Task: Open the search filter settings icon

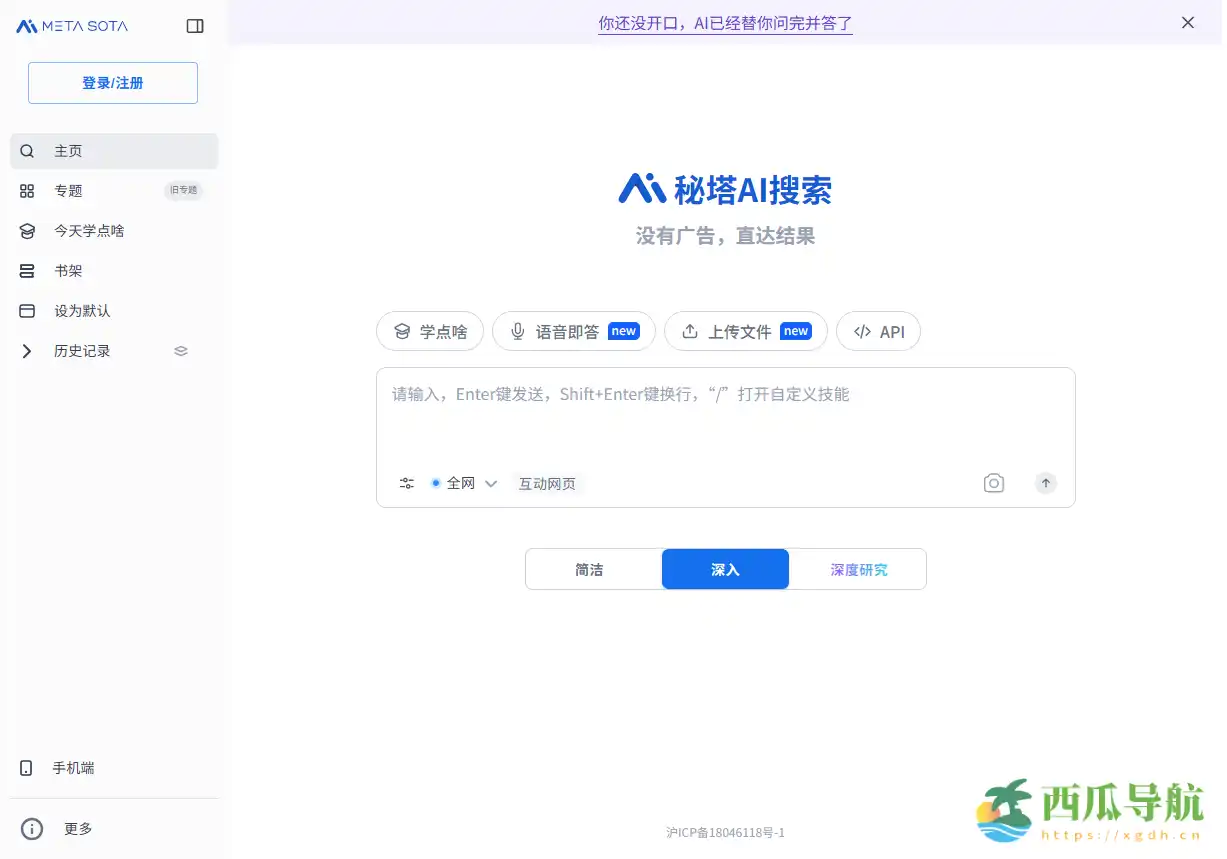Action: (406, 482)
